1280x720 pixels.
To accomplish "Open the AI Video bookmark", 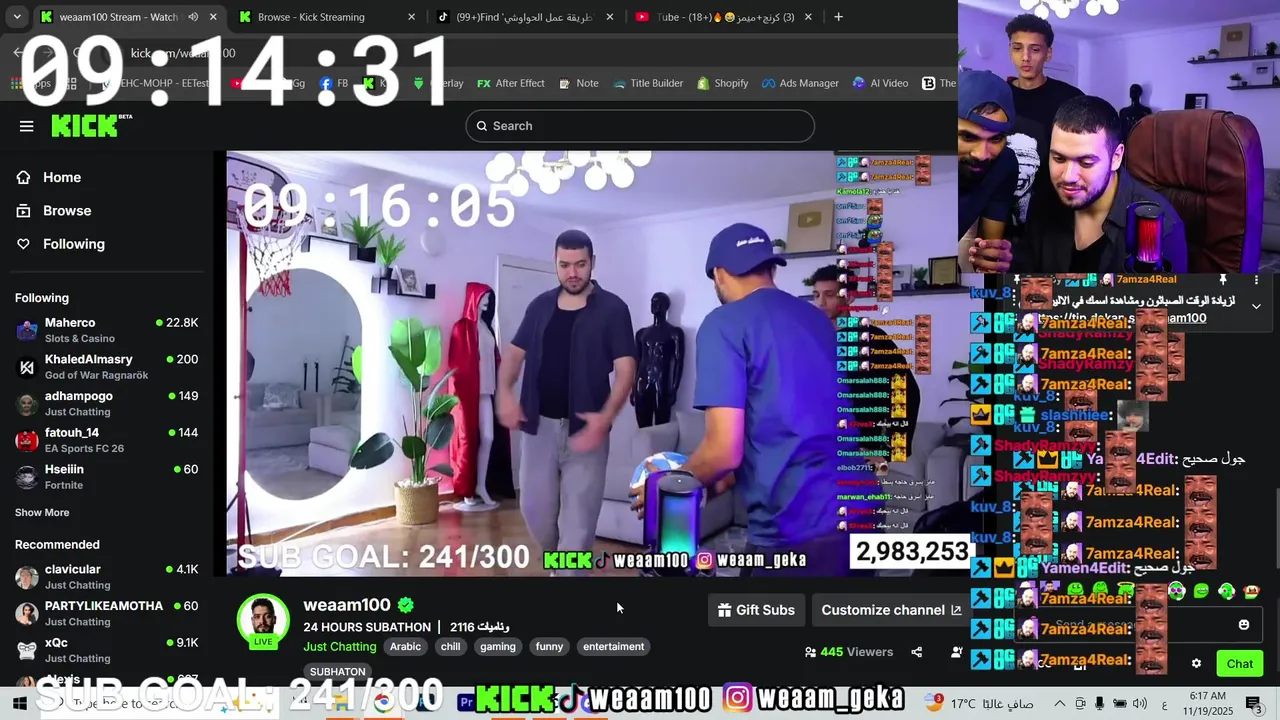I will tap(880, 83).
